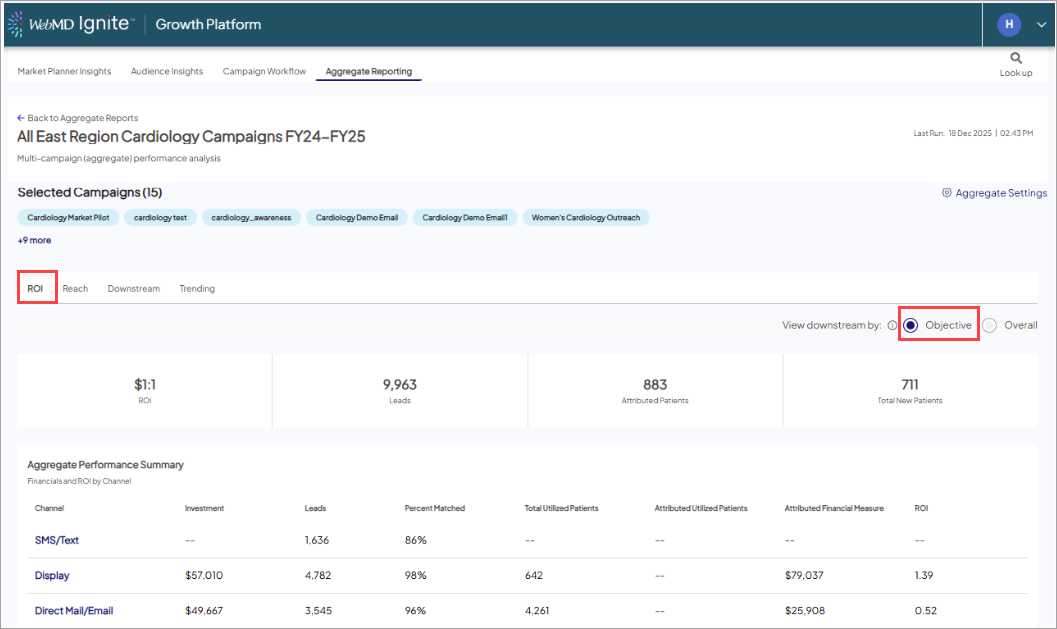Click the back arrow to Aggregate Reports
Screen dimensions: 1057x629
[19, 117]
